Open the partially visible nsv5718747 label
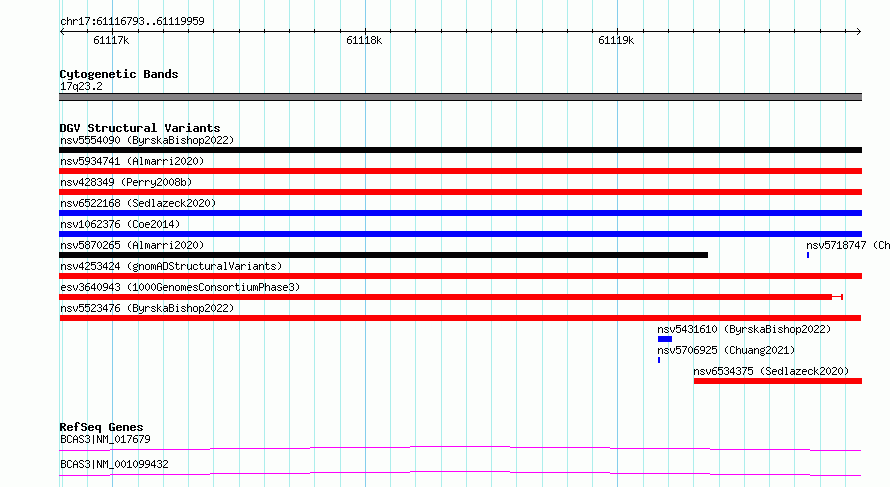 point(848,245)
